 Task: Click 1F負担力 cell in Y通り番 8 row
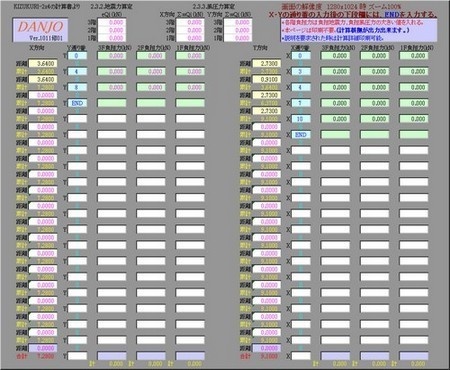190,87
